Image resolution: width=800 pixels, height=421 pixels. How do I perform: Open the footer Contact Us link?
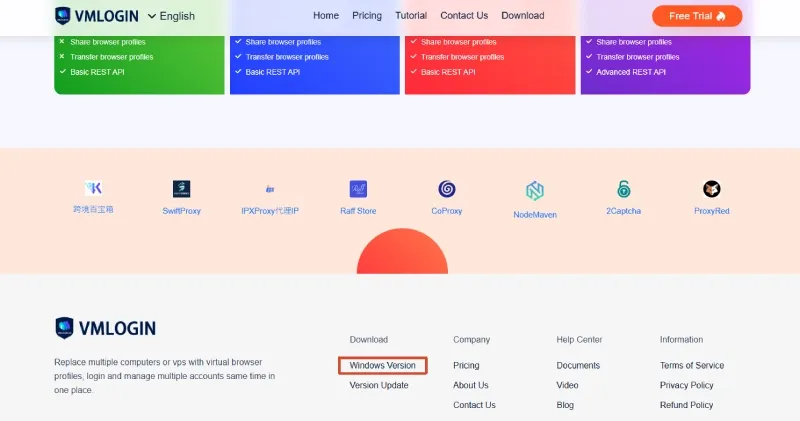tap(474, 405)
